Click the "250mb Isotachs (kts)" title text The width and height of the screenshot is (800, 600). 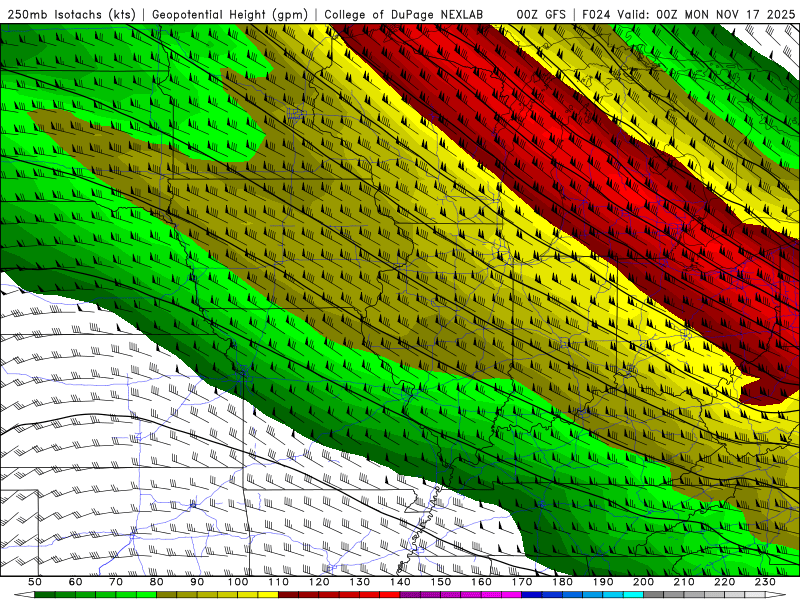pyautogui.click(x=72, y=15)
